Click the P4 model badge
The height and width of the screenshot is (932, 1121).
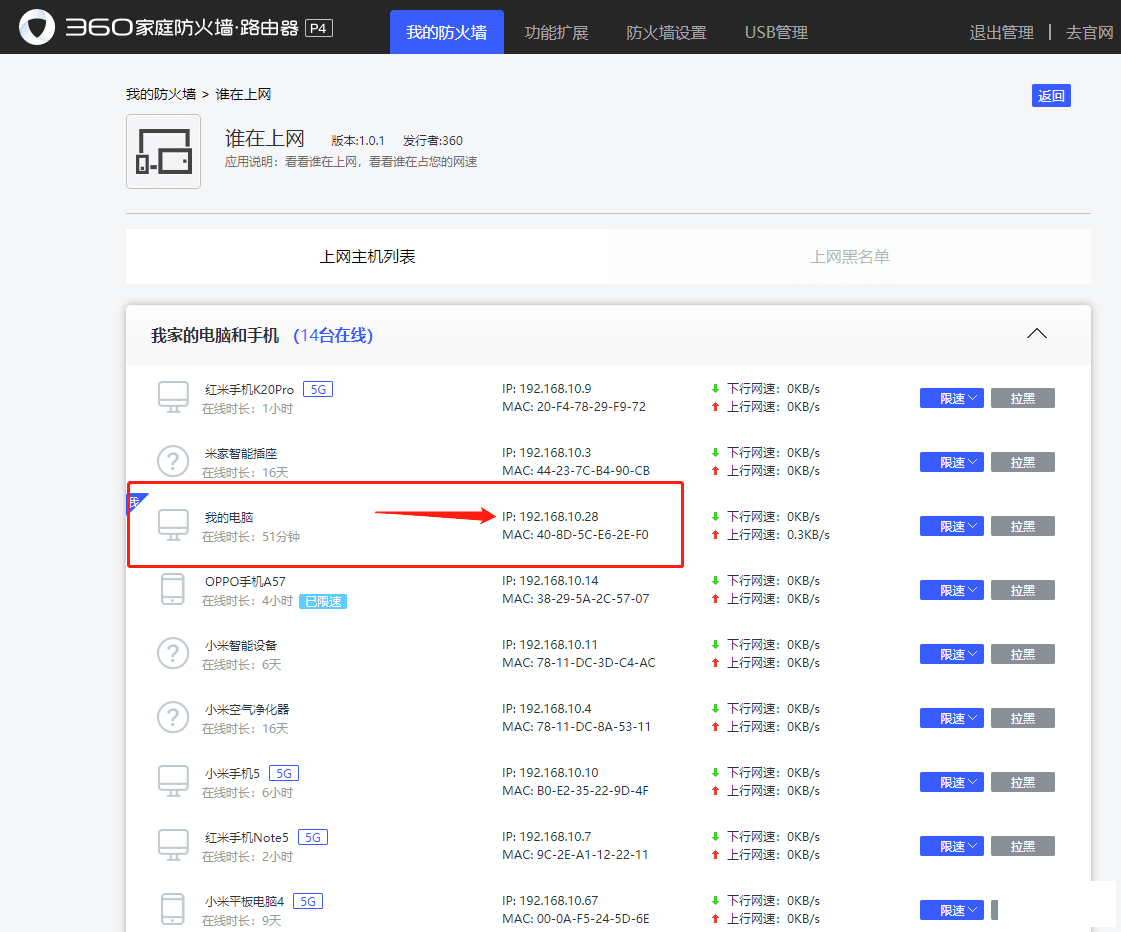point(319,29)
